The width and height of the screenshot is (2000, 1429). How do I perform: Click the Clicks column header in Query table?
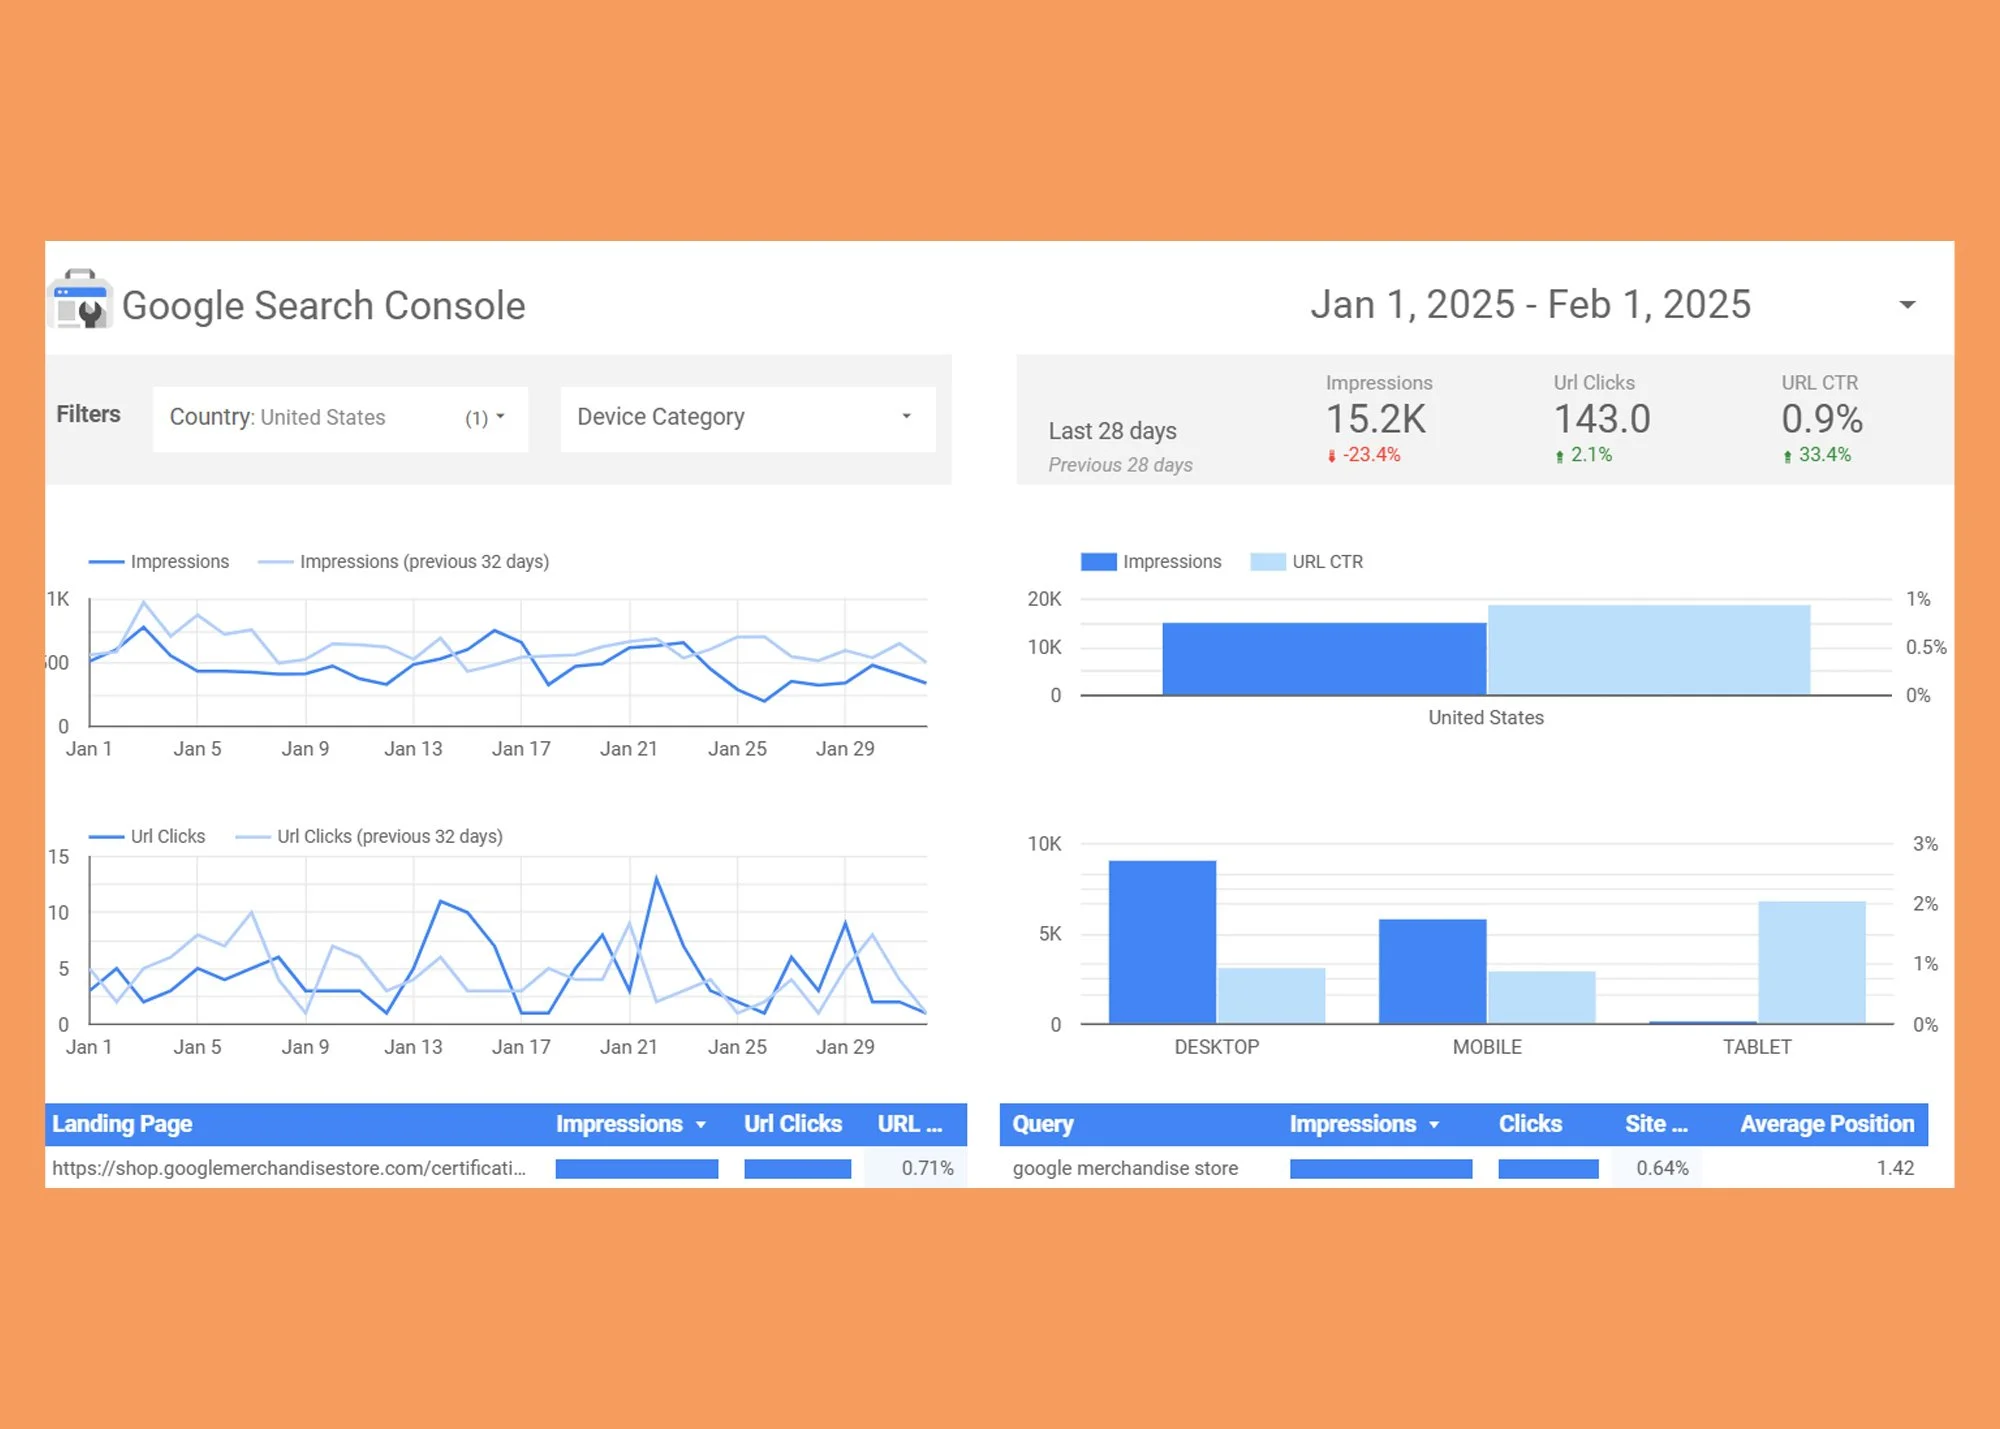[1530, 1124]
